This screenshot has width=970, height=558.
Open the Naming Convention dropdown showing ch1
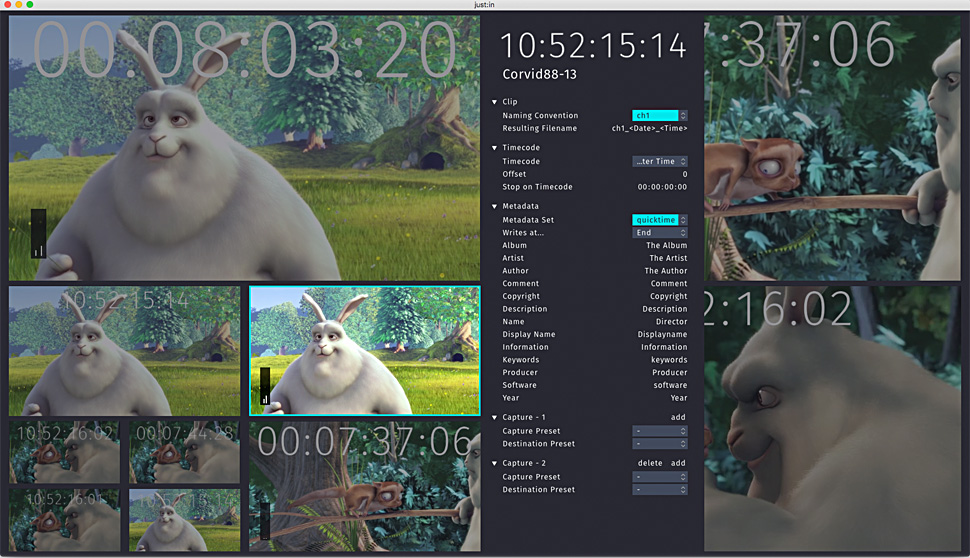point(659,116)
